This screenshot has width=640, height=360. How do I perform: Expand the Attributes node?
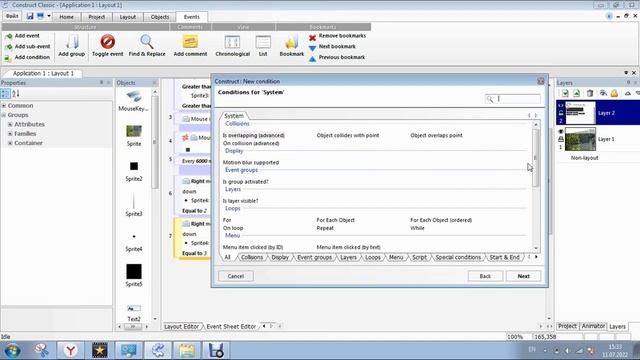click(10, 124)
